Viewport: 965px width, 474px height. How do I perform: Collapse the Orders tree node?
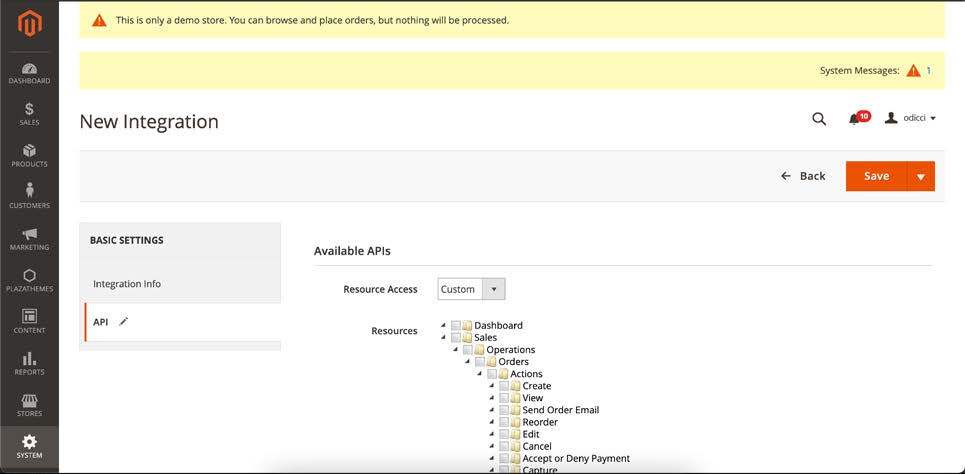tap(468, 362)
